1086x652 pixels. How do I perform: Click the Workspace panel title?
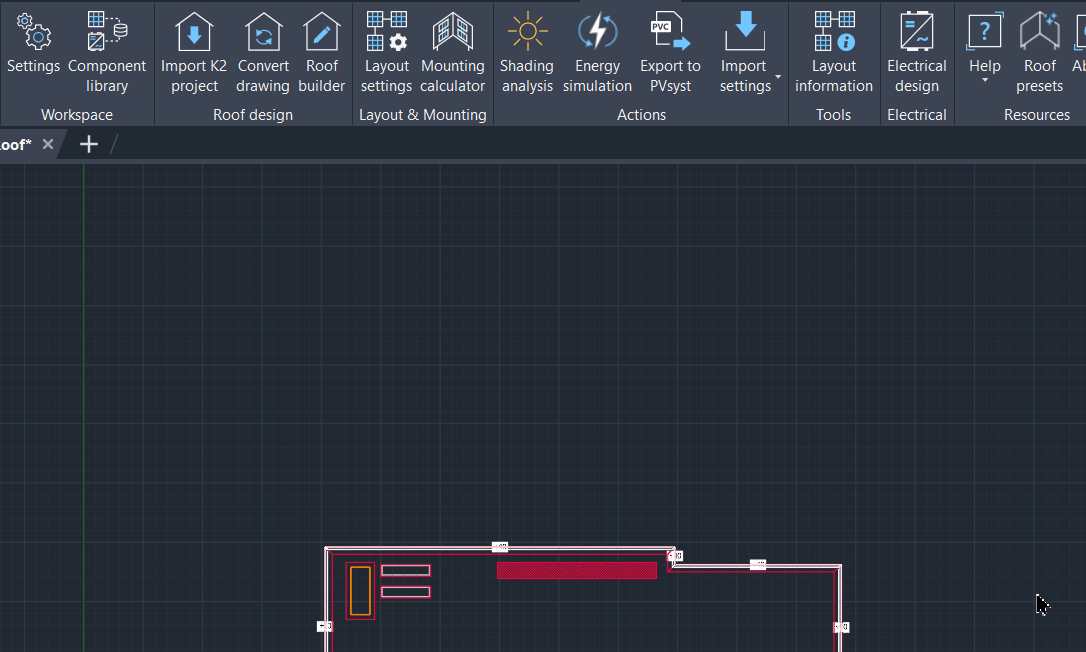tap(77, 115)
